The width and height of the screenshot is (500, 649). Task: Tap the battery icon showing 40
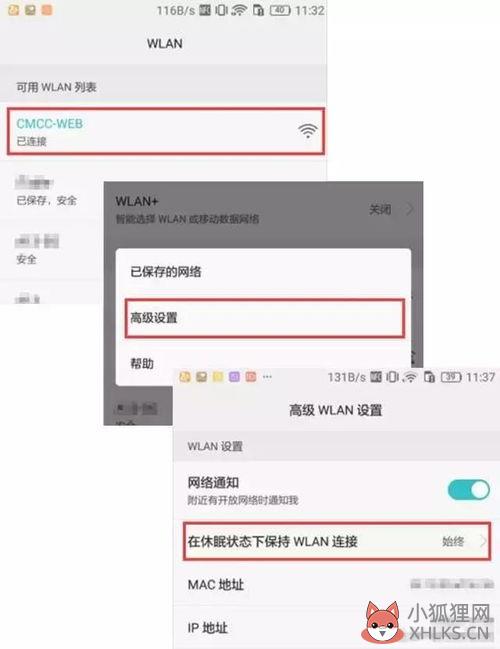pos(280,10)
